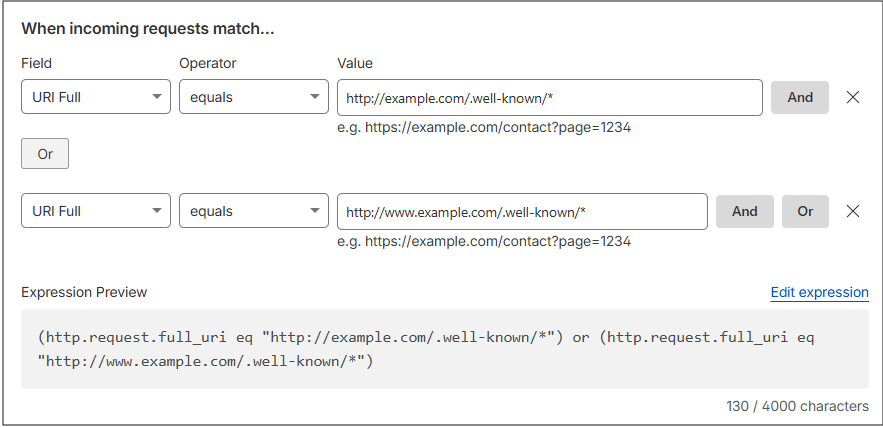Focus the http://www.example.com/.well-known/* value field
Viewport: 883px width, 427px height.
[522, 211]
